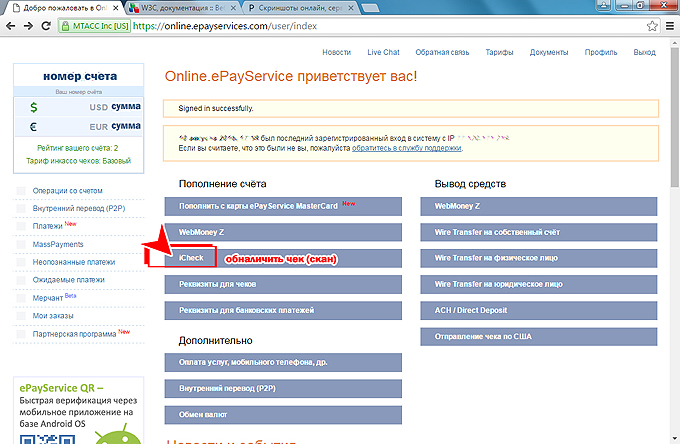Click the vertical page scrollbar thumb

[x=674, y=118]
